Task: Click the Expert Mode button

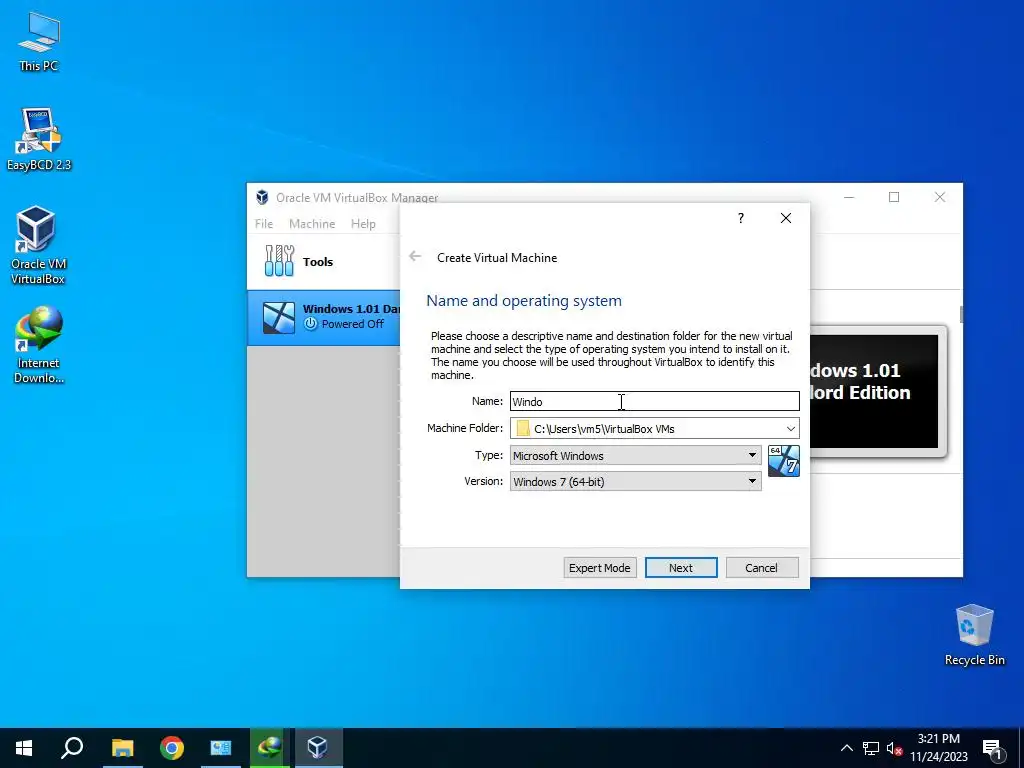Action: pos(600,568)
